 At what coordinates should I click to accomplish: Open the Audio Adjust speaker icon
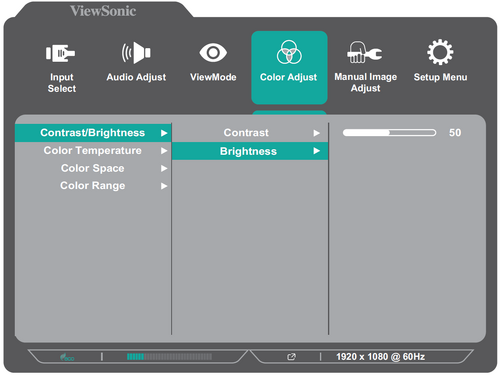[x=136, y=53]
